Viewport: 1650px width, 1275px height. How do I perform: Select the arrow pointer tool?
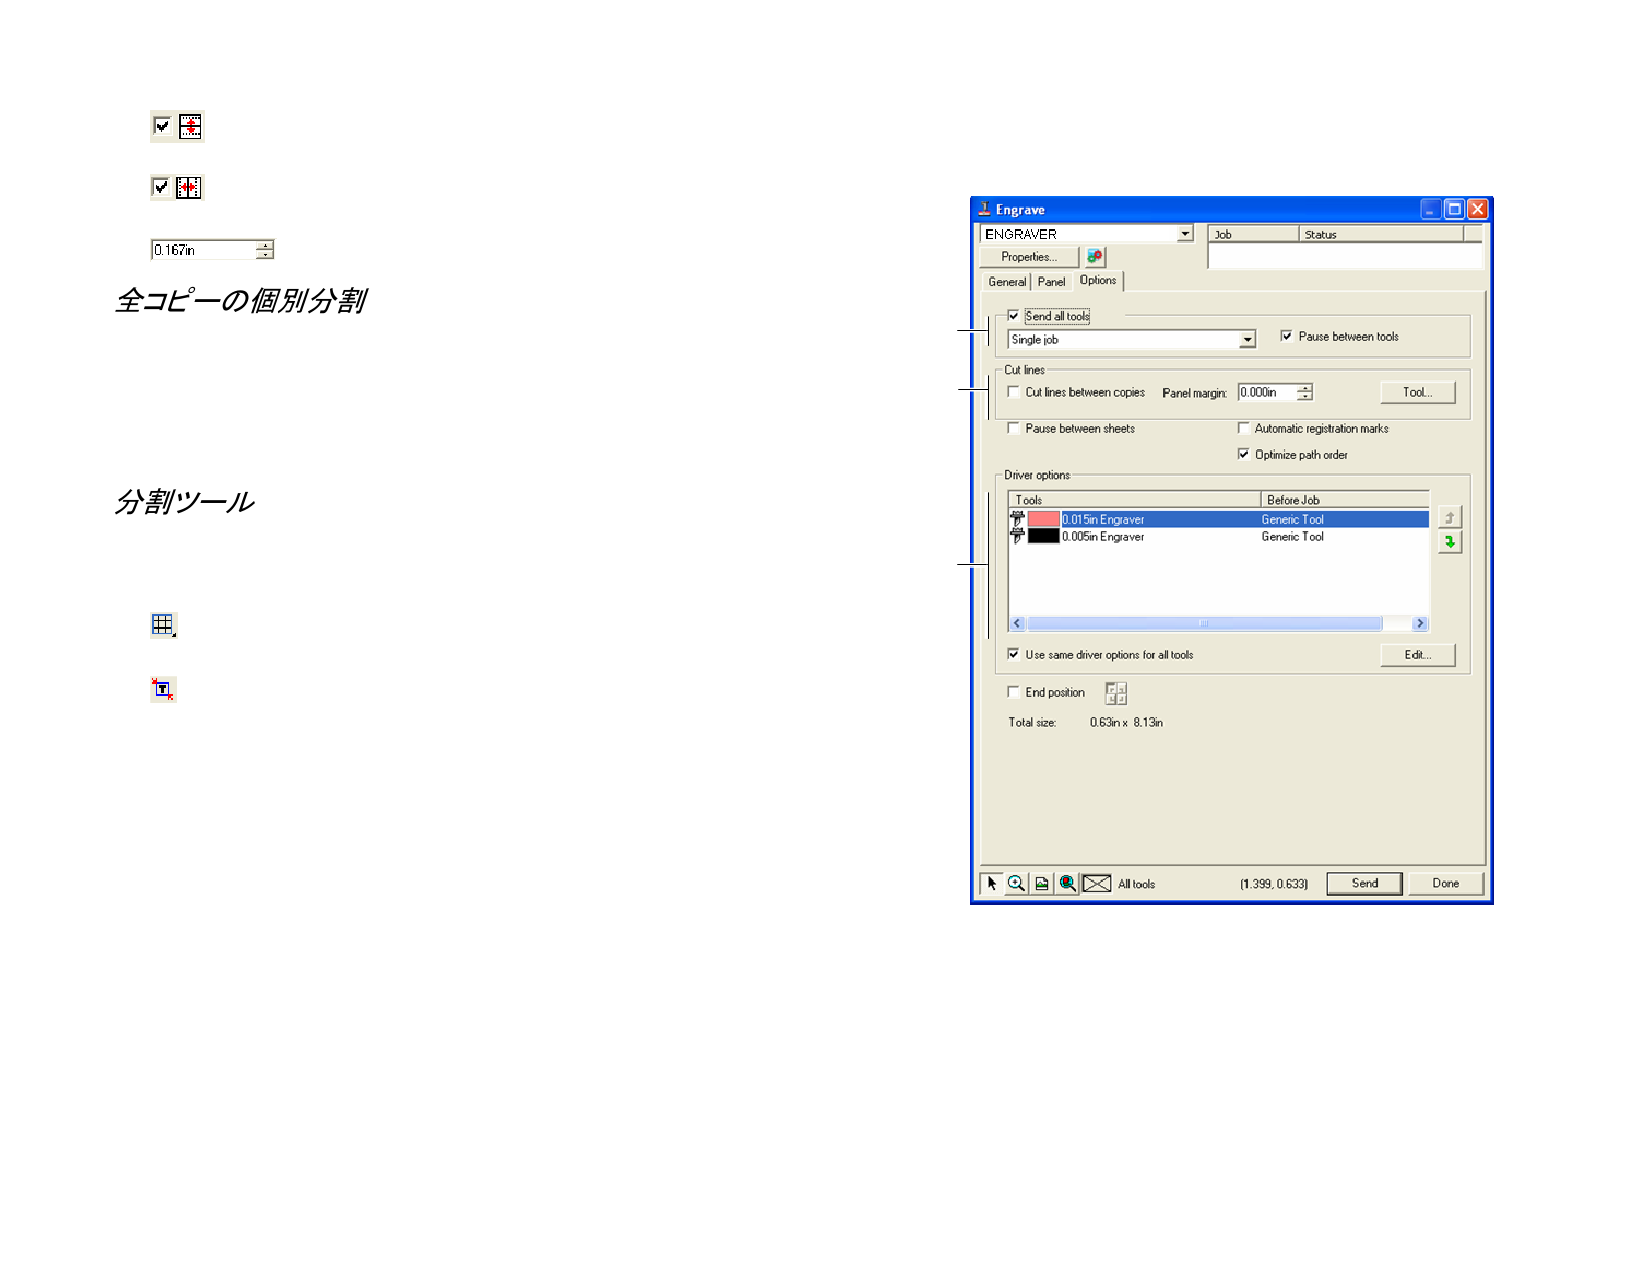tap(991, 884)
